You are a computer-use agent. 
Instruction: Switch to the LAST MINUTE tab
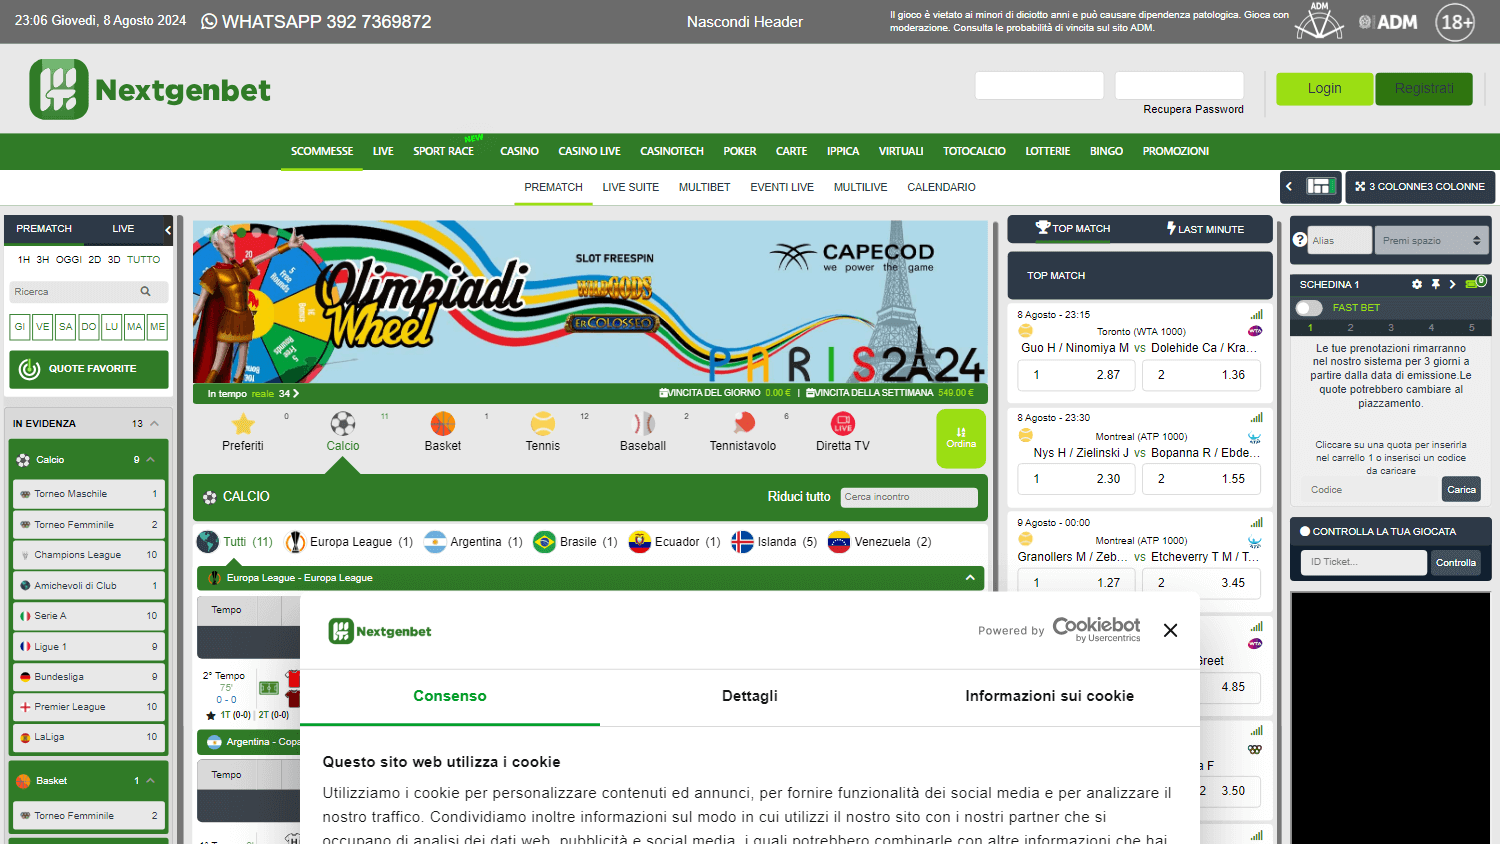pos(1207,229)
